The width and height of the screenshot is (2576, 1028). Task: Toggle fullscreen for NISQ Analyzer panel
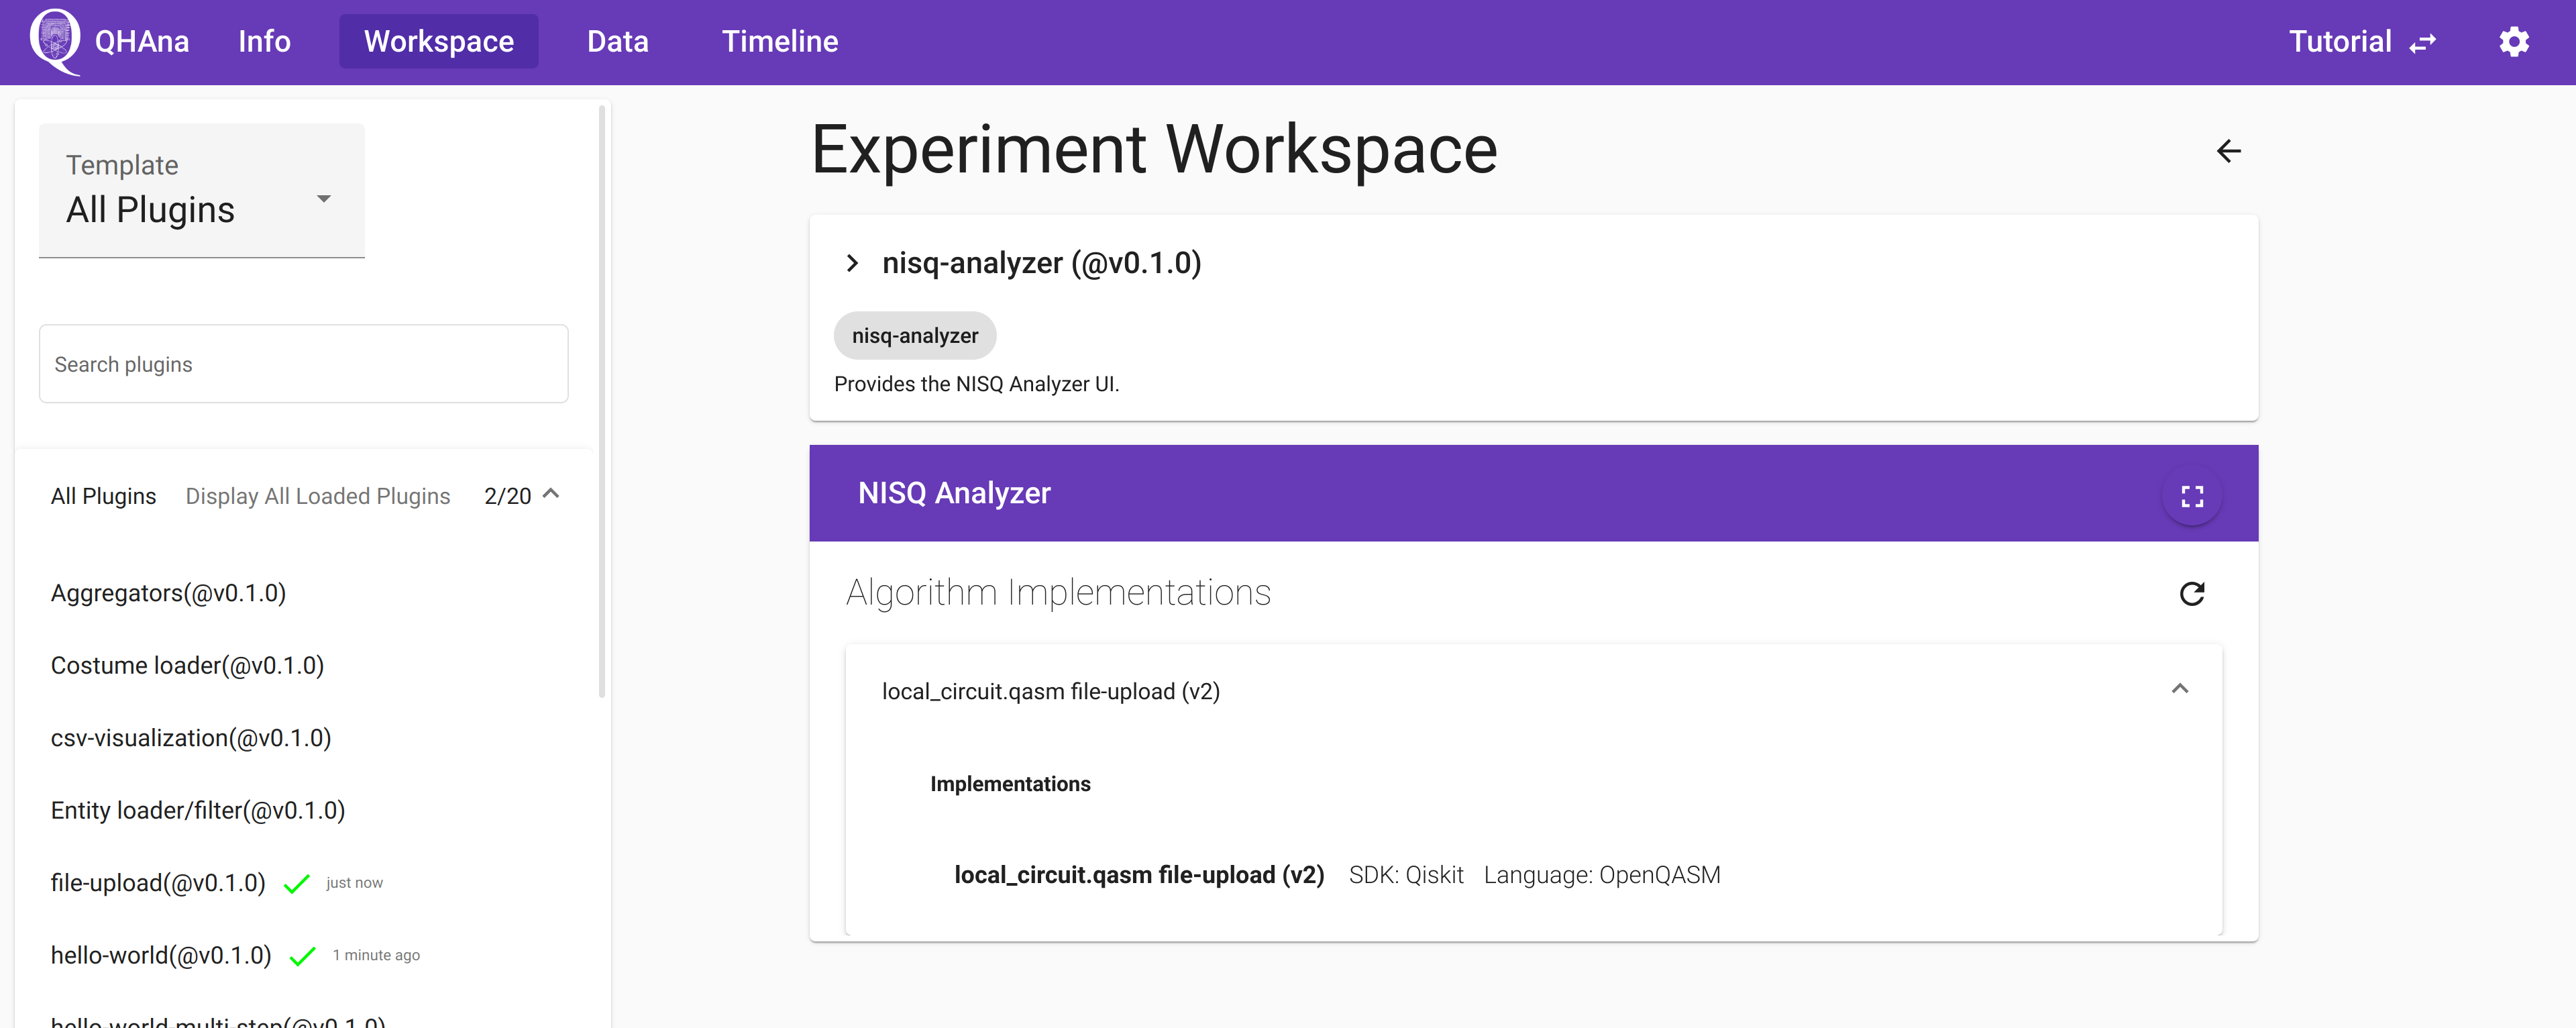pyautogui.click(x=2192, y=496)
